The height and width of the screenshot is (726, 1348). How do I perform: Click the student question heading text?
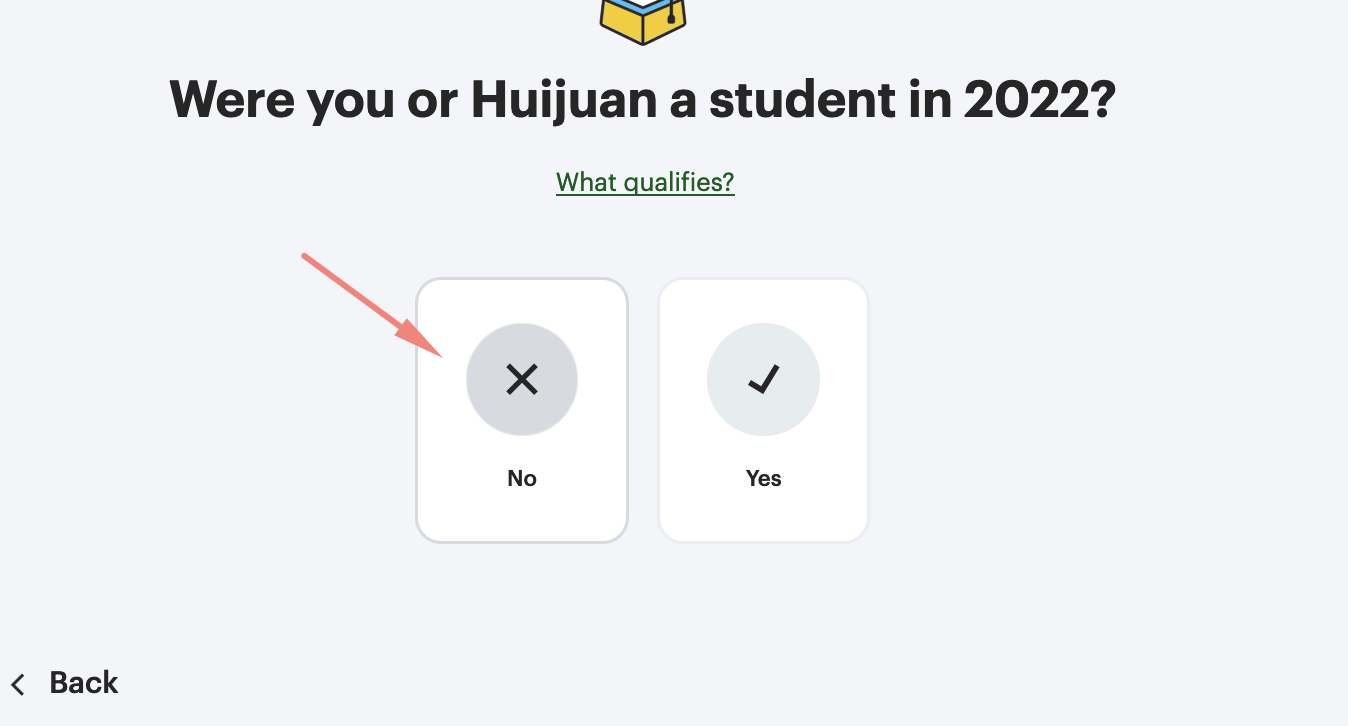coord(642,99)
